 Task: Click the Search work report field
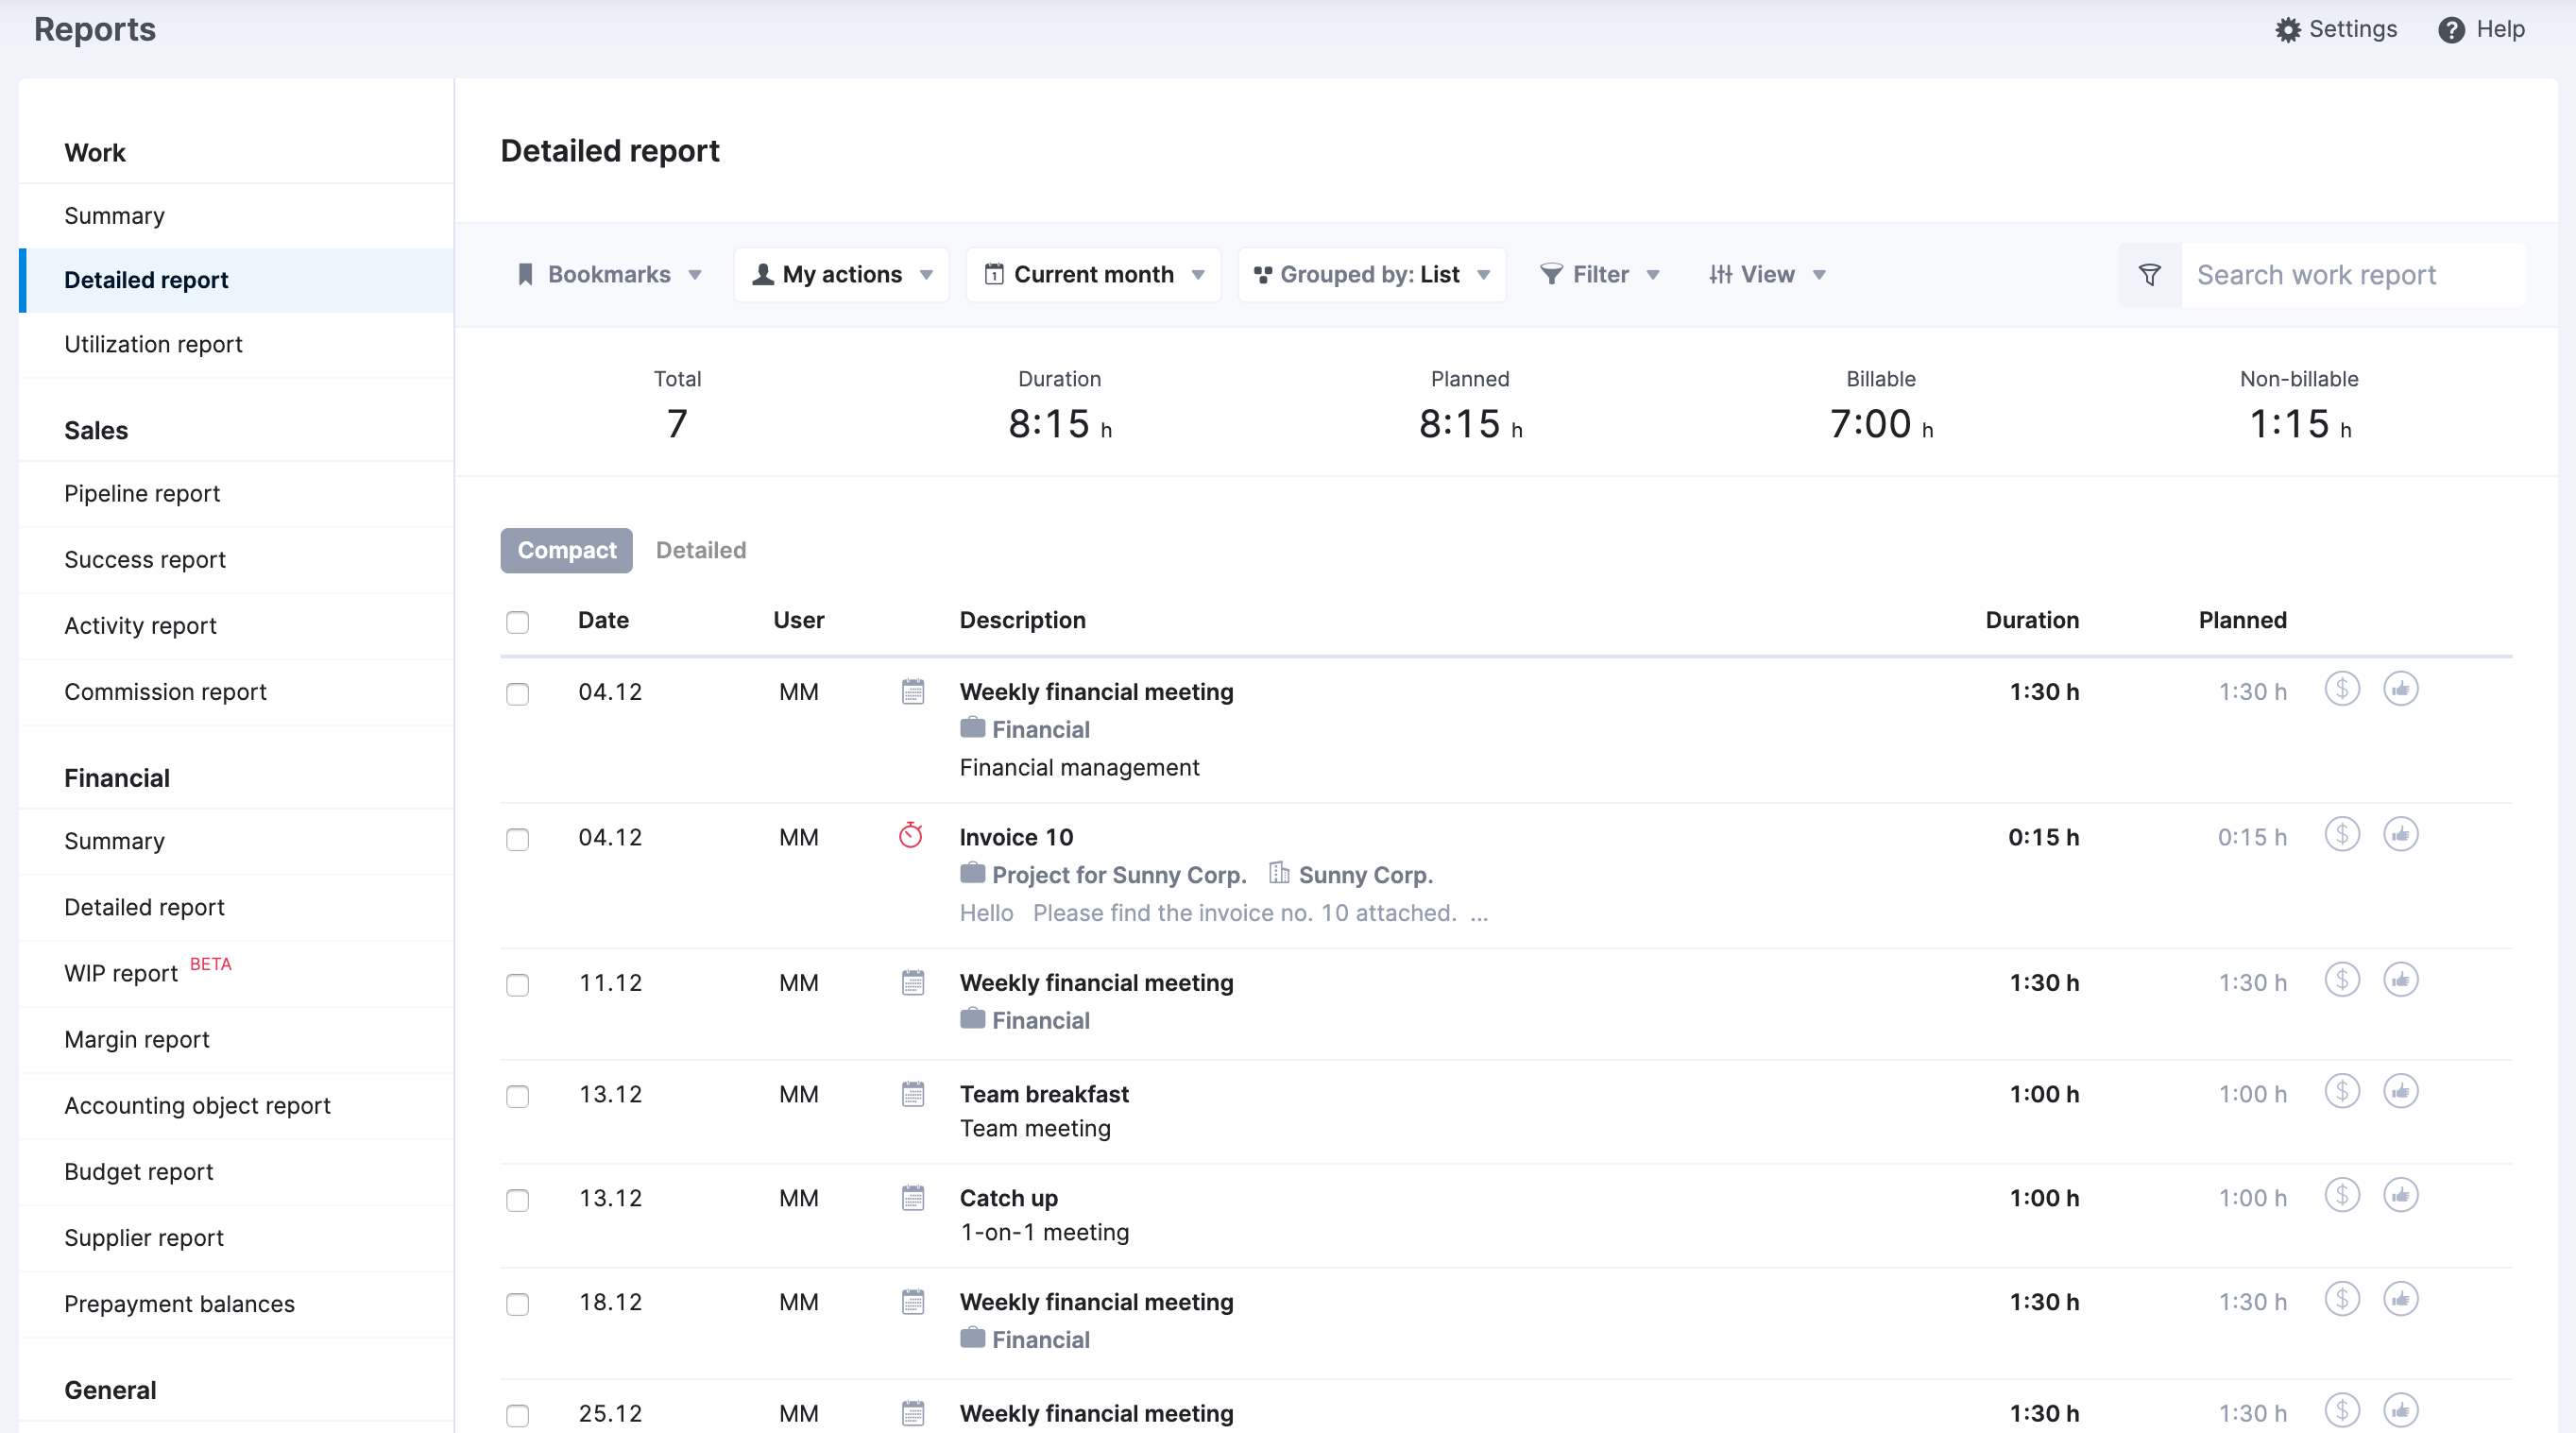(x=2353, y=275)
